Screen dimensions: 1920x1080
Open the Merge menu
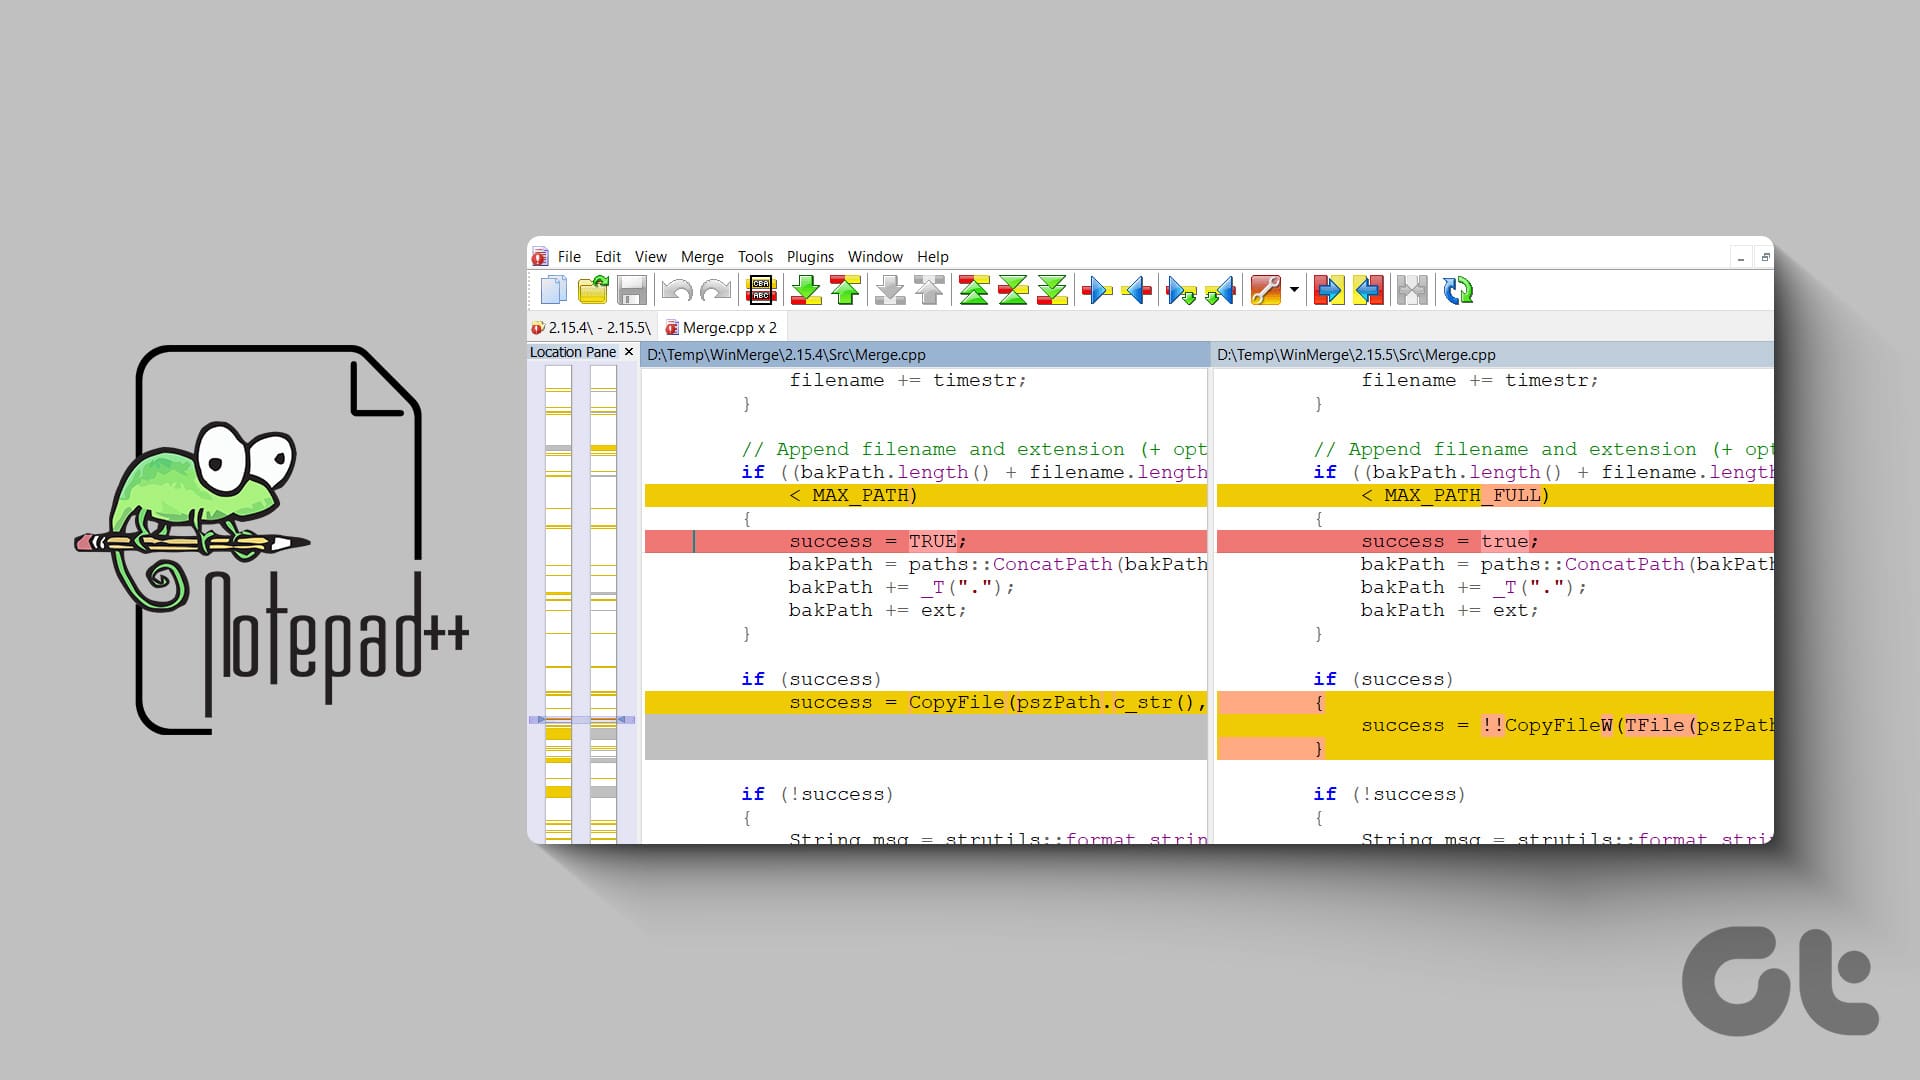pyautogui.click(x=702, y=257)
